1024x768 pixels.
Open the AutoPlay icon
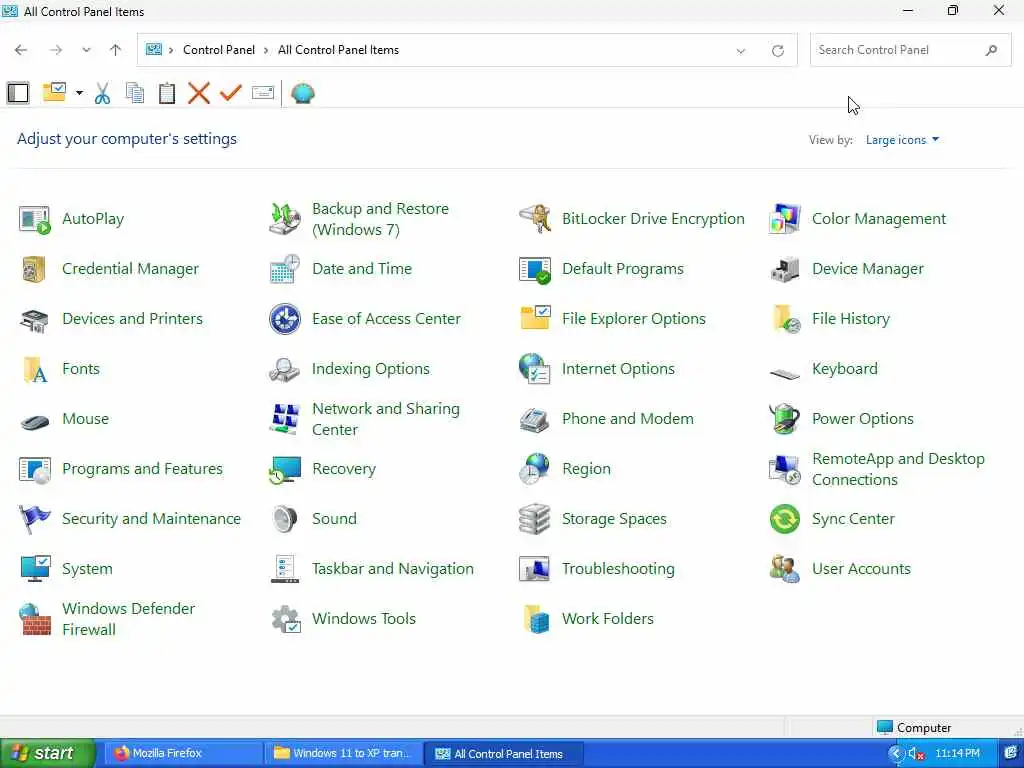[35, 219]
